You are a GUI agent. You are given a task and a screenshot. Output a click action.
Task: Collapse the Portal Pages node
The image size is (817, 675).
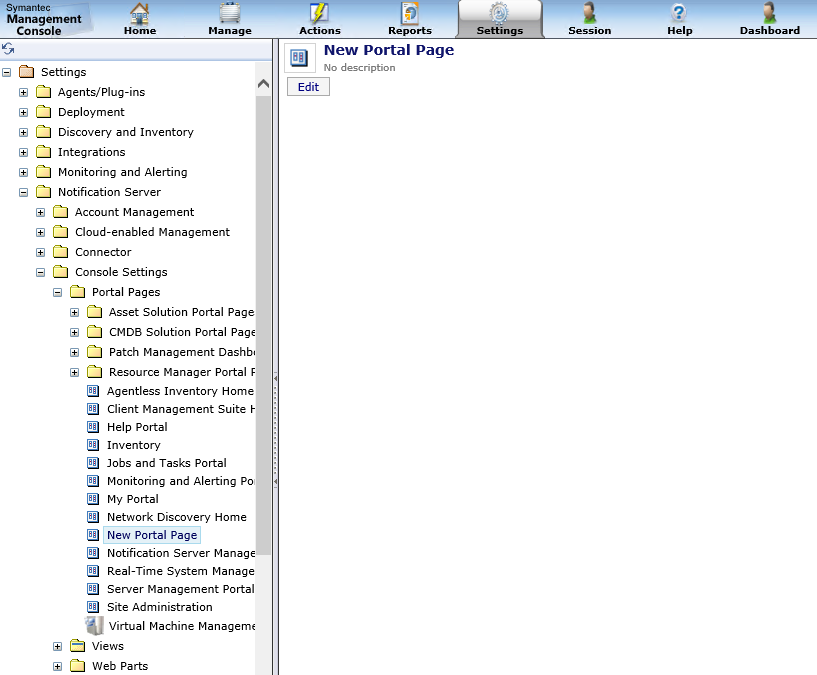coord(58,292)
